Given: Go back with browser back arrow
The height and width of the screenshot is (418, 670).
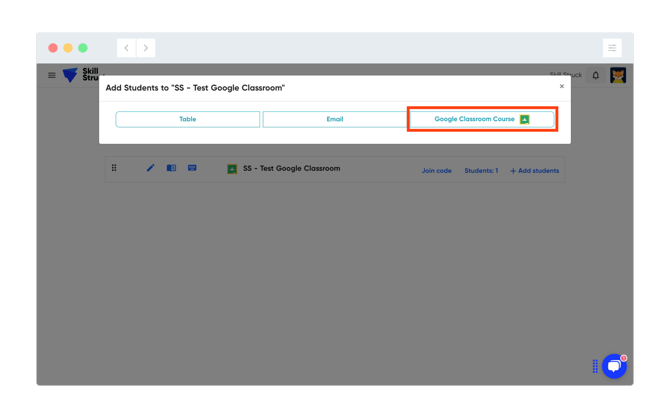Looking at the screenshot, I should [x=127, y=48].
